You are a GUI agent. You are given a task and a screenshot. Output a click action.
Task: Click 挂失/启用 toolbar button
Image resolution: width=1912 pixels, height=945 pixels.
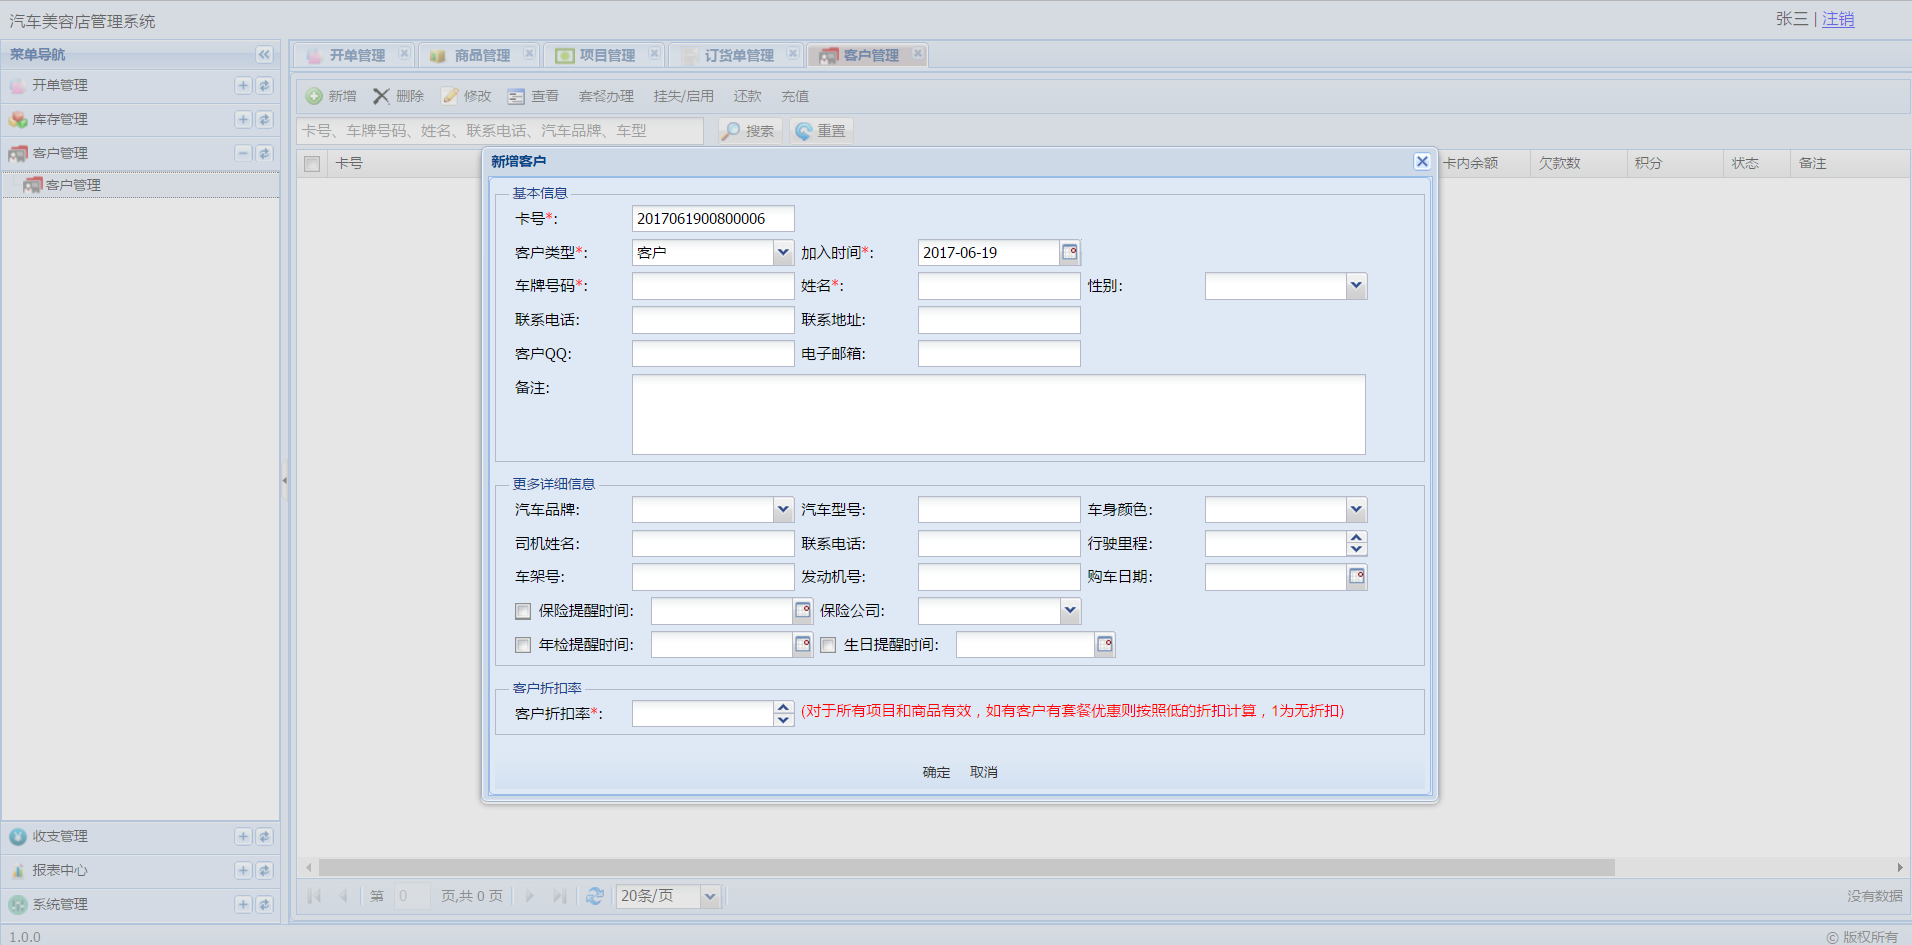(683, 96)
